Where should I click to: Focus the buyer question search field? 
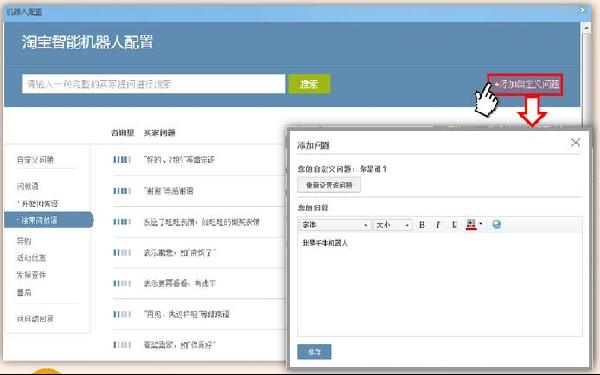153,84
